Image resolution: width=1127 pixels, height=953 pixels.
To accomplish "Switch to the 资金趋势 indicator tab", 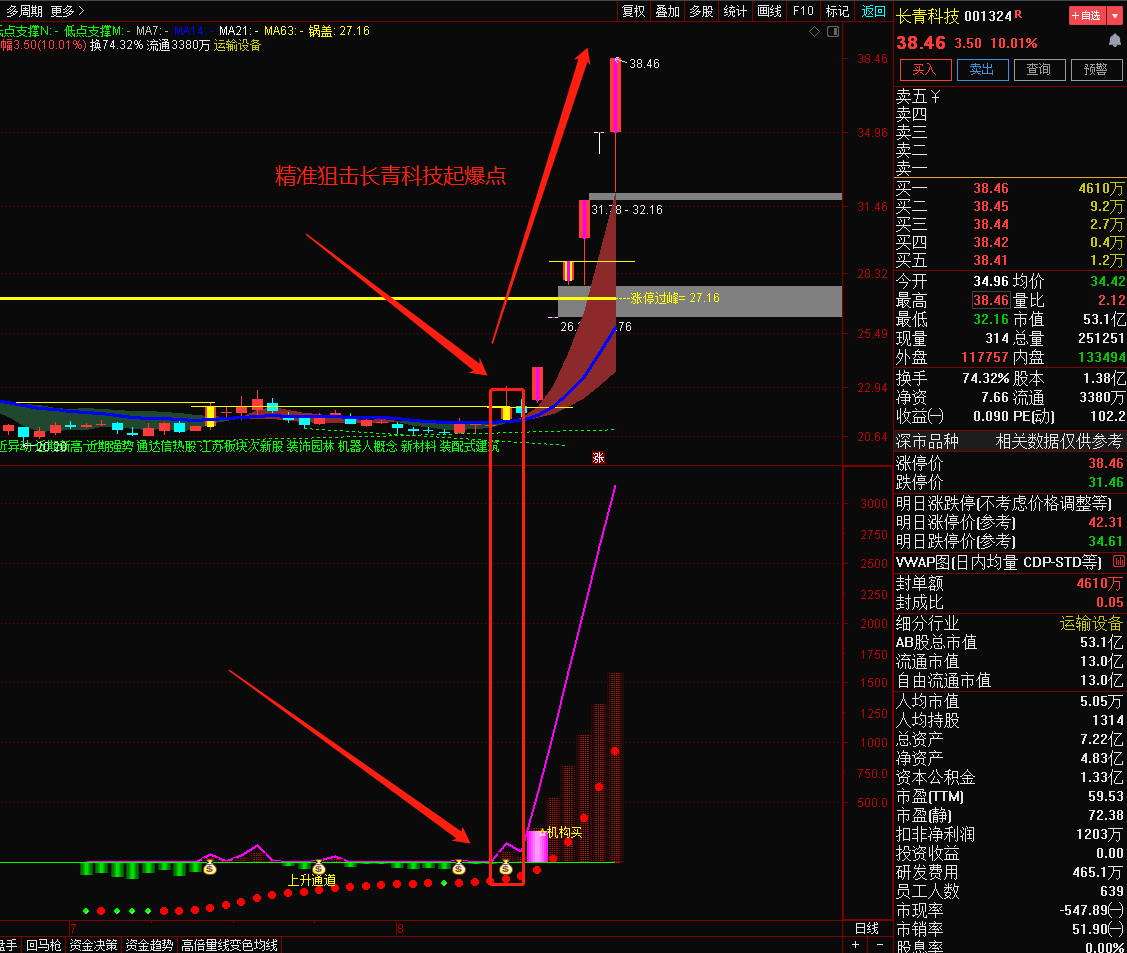I will click(x=150, y=945).
